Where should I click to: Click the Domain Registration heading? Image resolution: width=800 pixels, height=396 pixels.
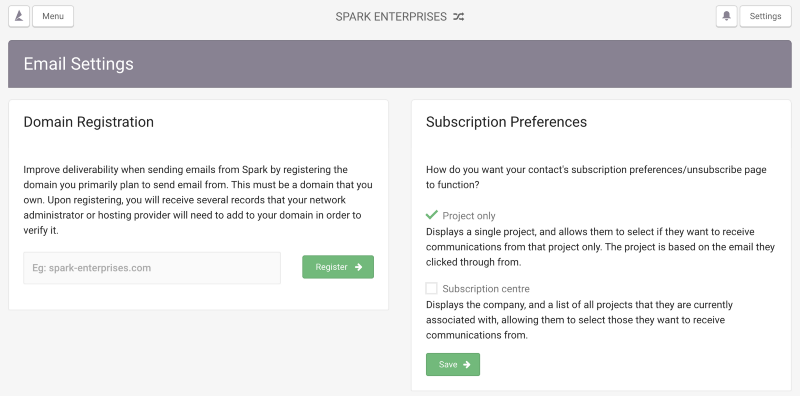click(x=89, y=122)
